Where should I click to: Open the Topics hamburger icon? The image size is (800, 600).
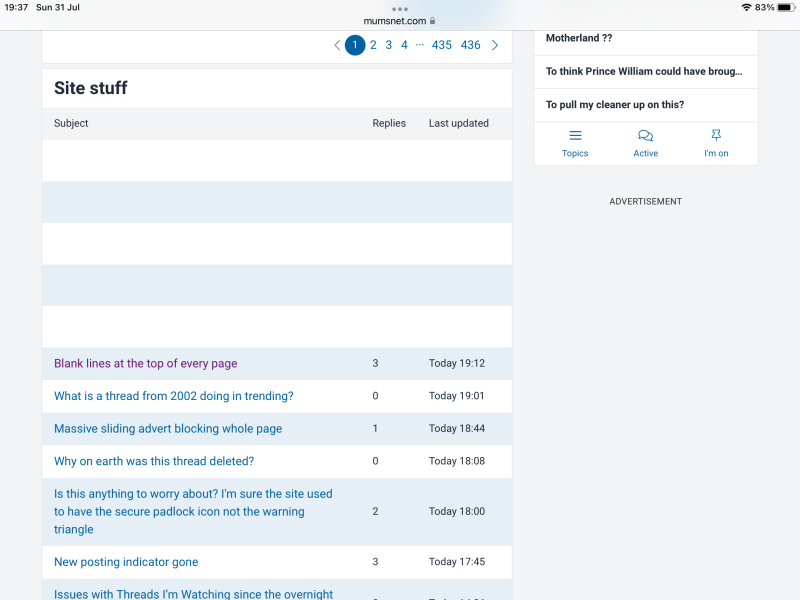[x=575, y=136]
